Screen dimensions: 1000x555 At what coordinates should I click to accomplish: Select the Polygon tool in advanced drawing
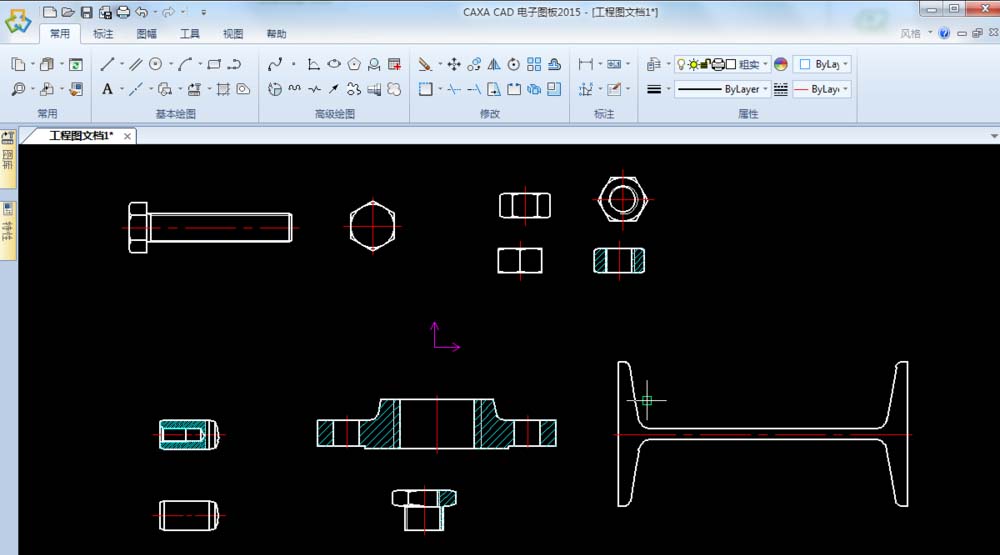coord(354,64)
